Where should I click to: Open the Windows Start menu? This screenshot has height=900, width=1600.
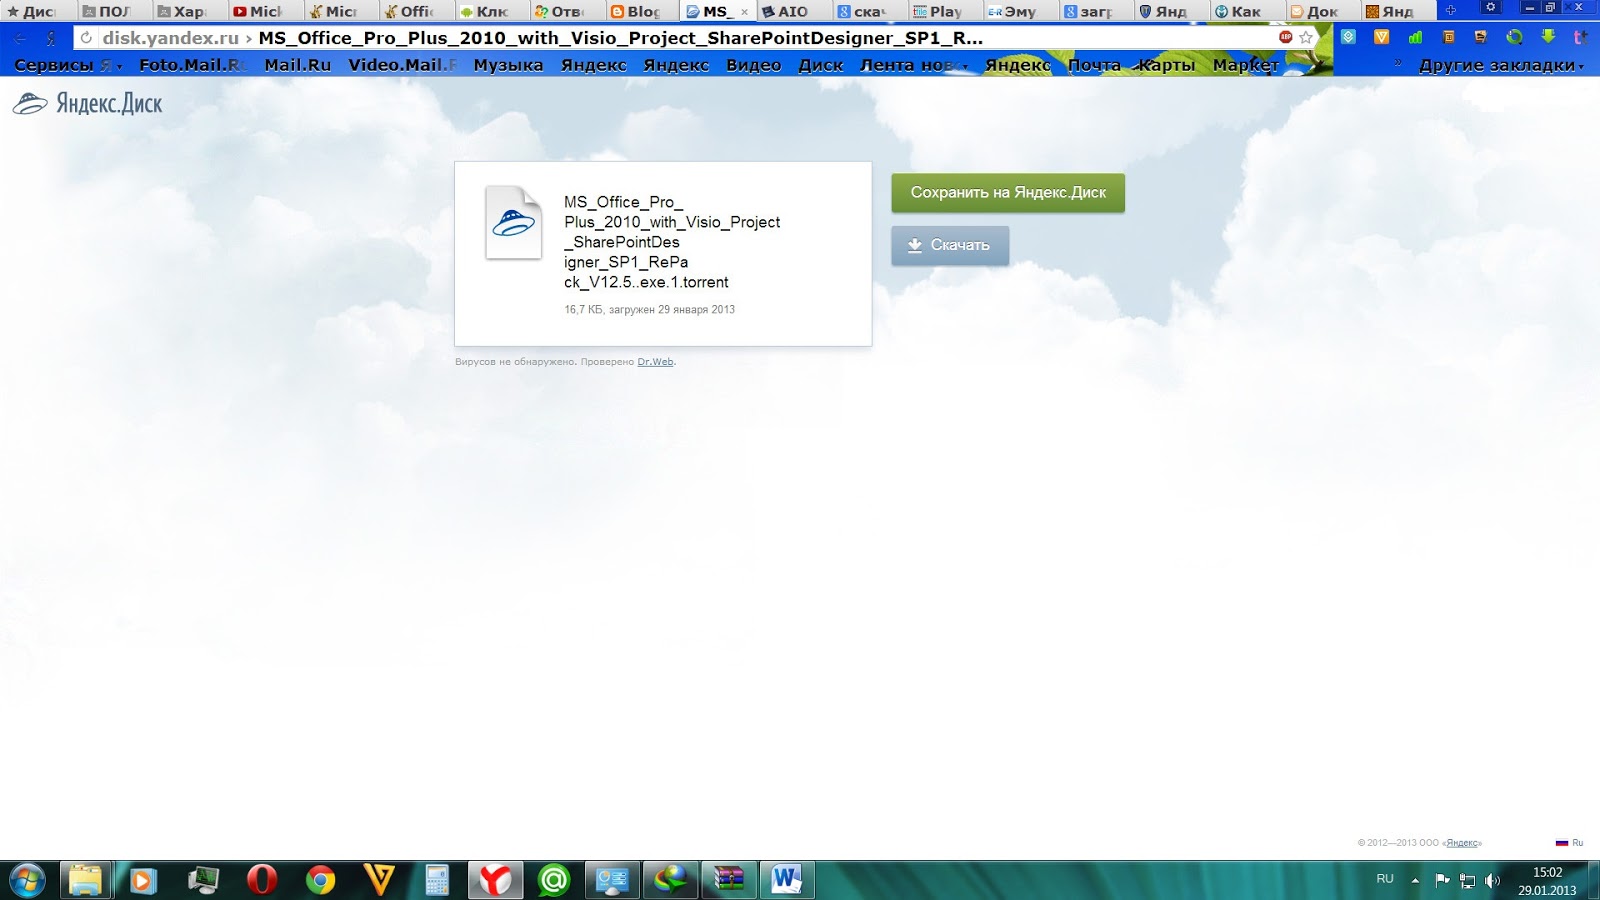coord(27,880)
